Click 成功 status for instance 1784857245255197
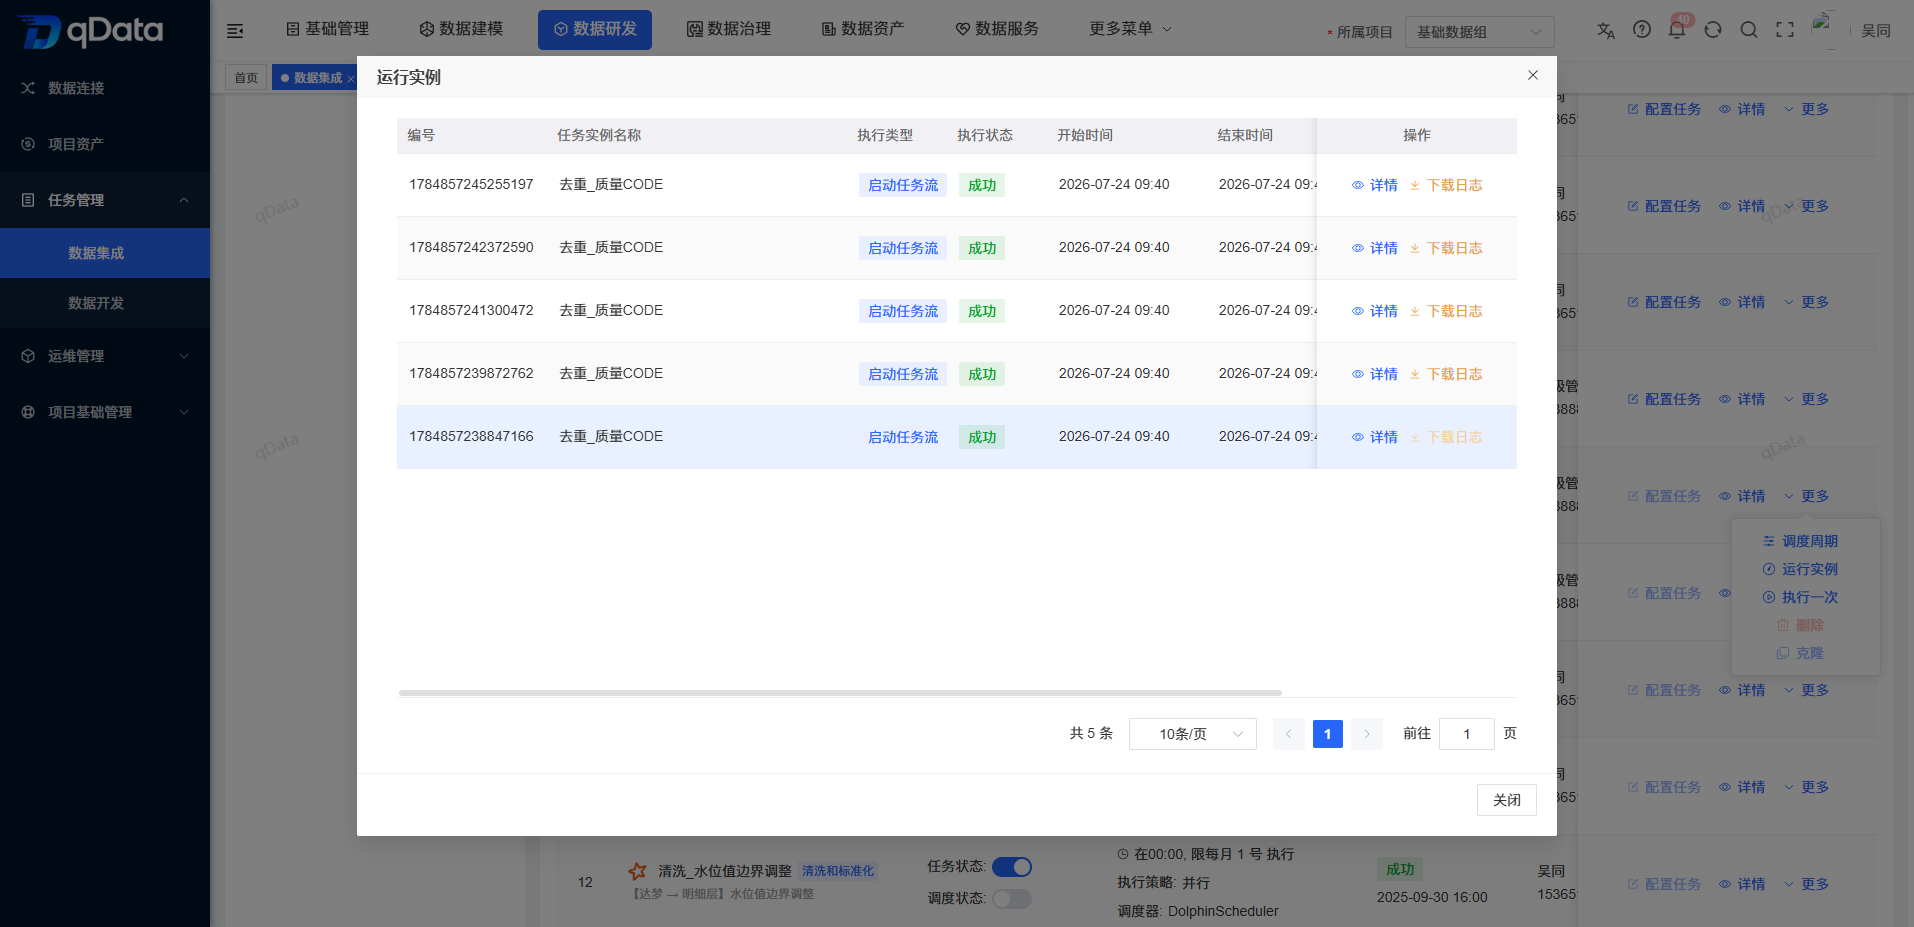The image size is (1914, 927). click(x=982, y=185)
